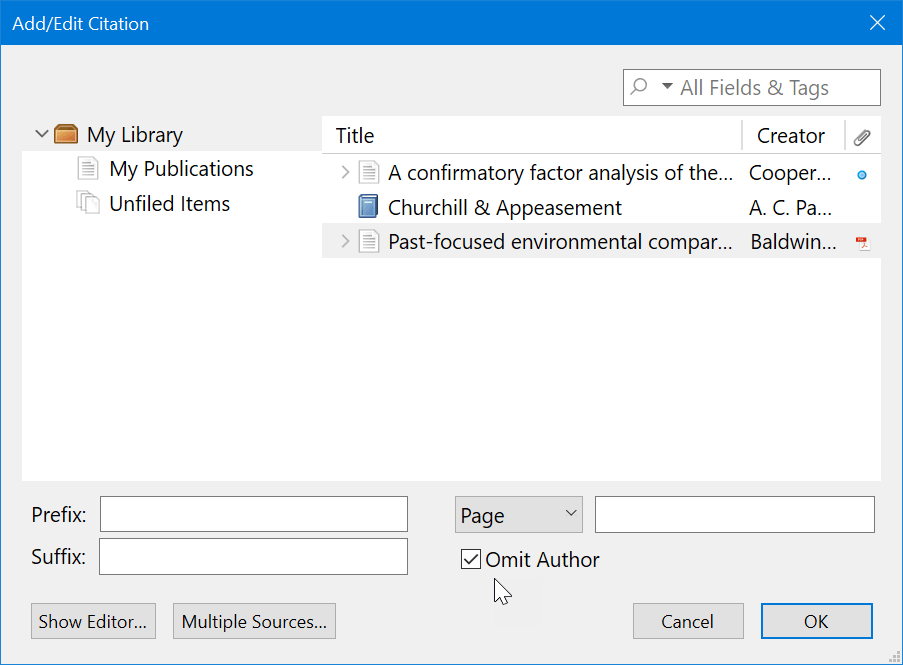903x665 pixels.
Task: Expand the confirmatory factor analysis item row
Action: point(346,172)
